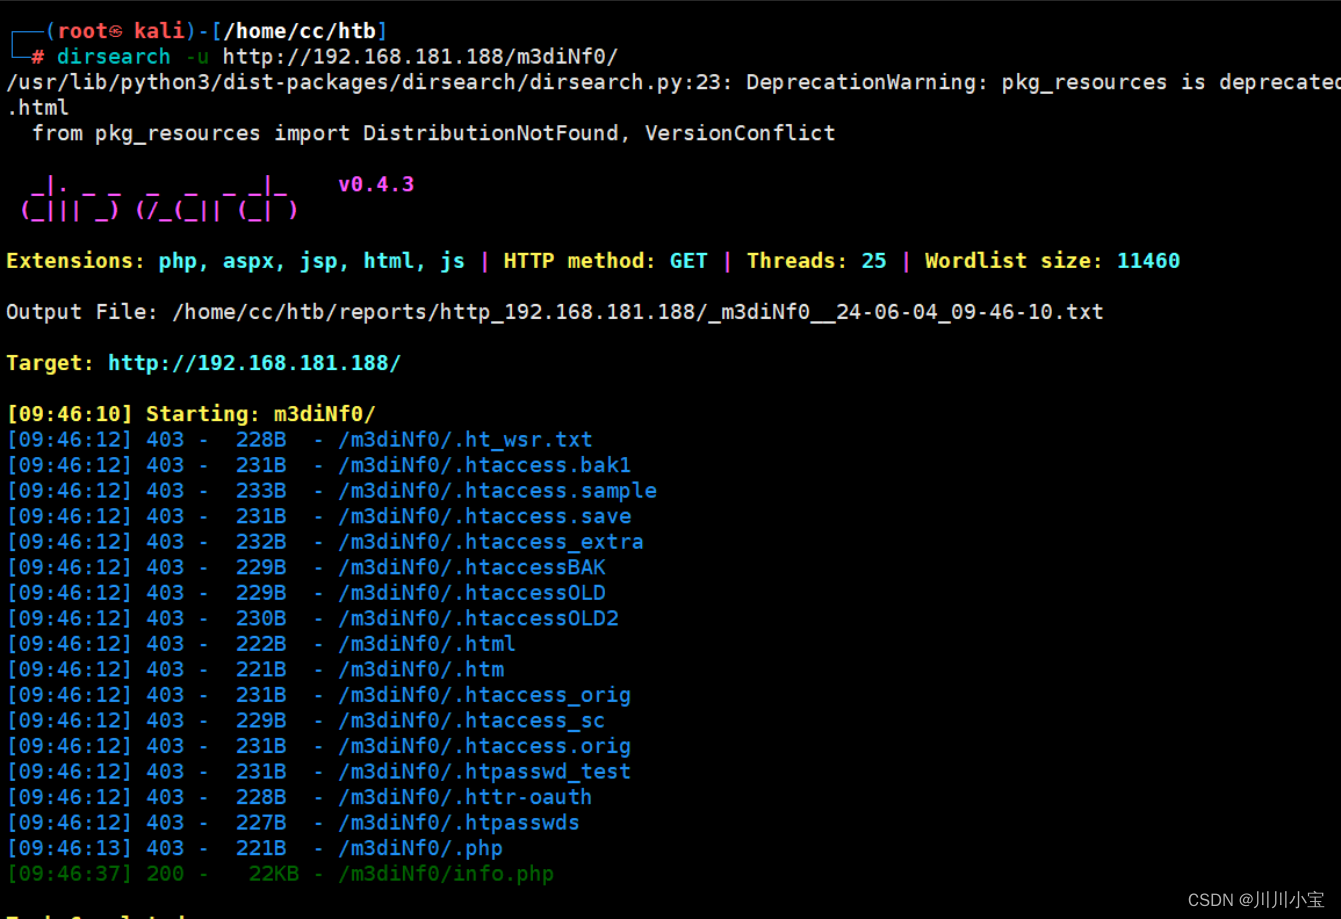Click the /m3diNf0/.htaccess_extra result
1341x919 pixels.
(490, 542)
